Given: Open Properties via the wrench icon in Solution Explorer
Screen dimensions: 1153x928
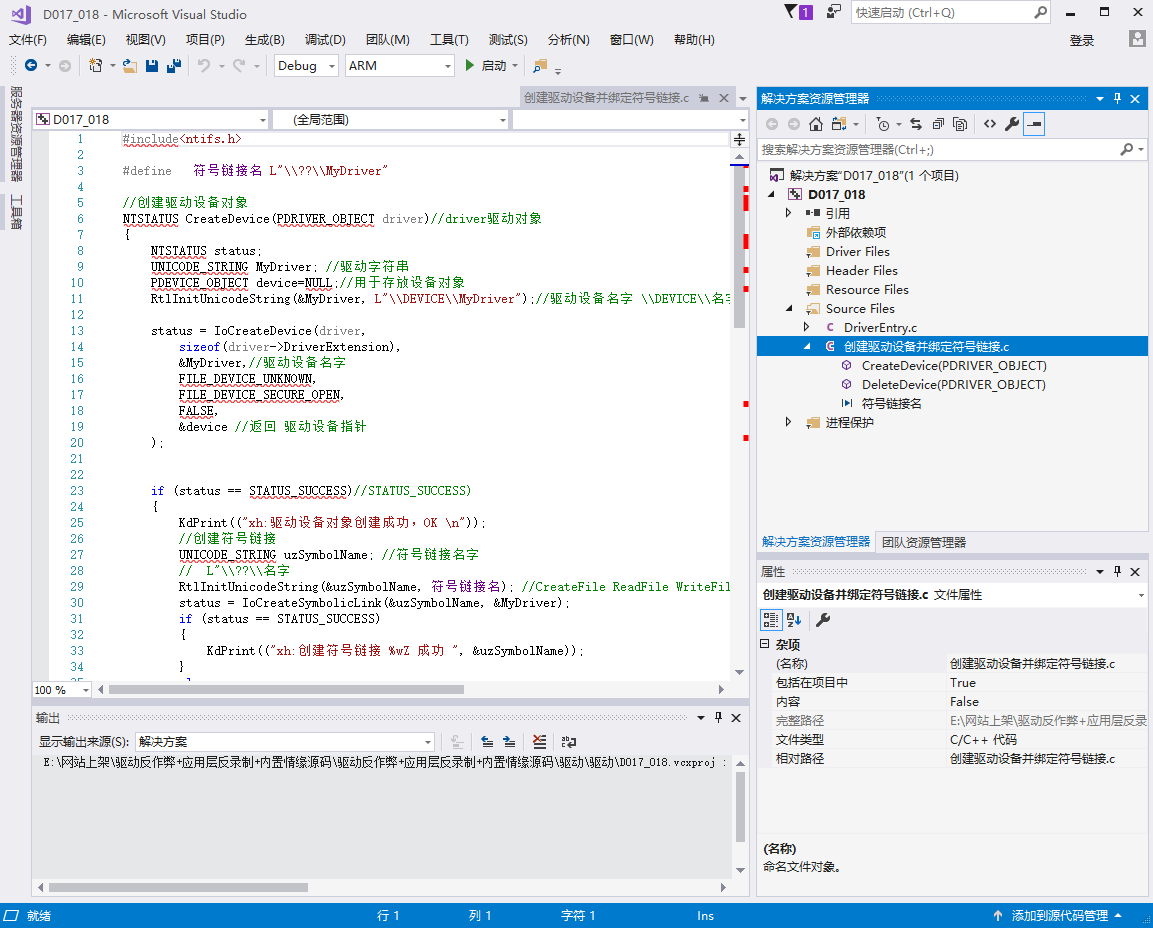Looking at the screenshot, I should coord(1011,124).
